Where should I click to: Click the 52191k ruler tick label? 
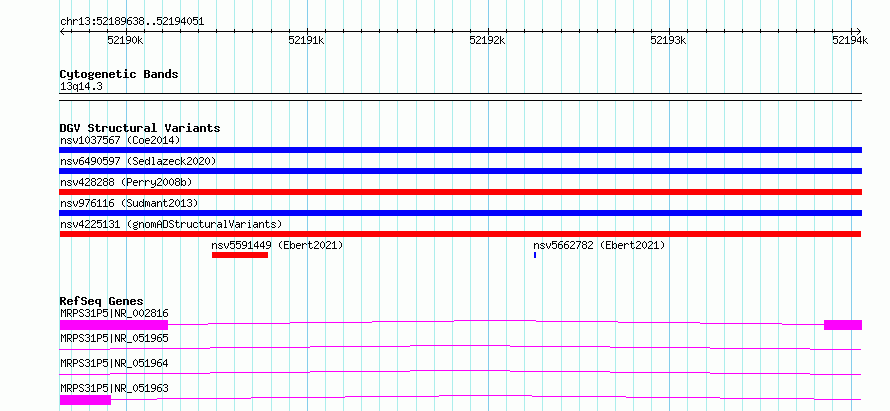click(307, 40)
